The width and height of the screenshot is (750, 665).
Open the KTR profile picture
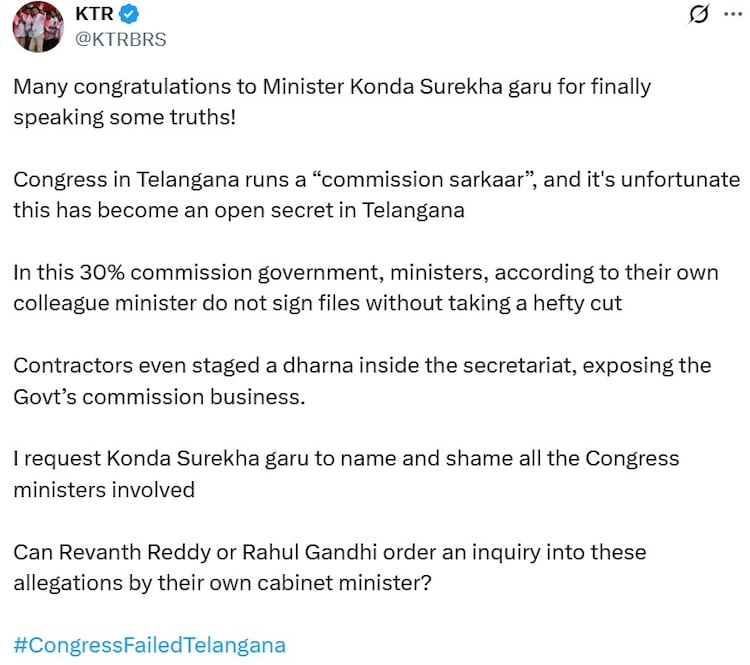coord(38,27)
